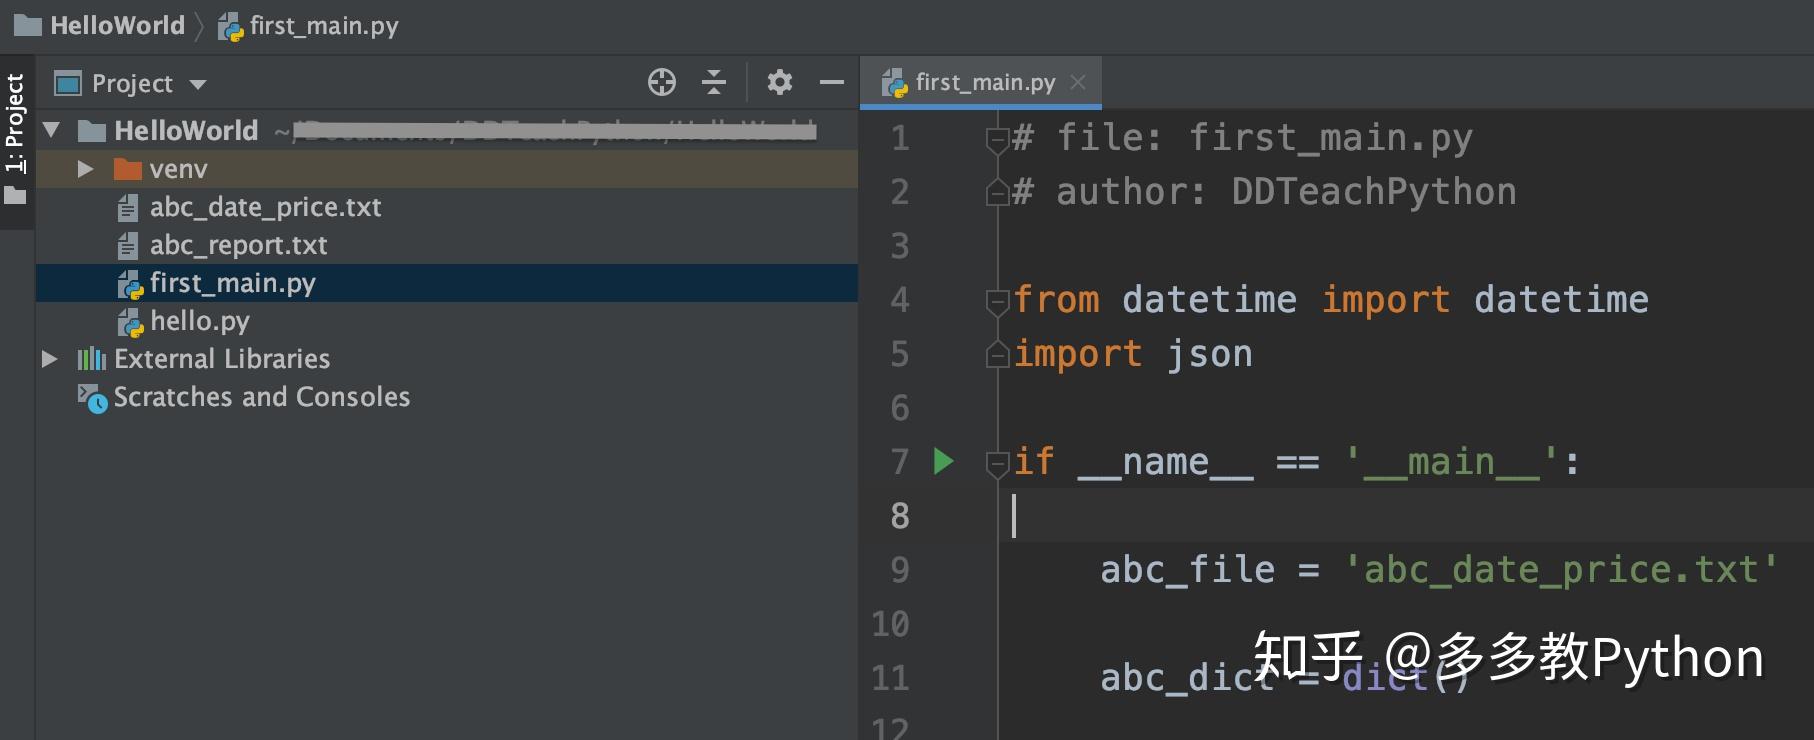The height and width of the screenshot is (740, 1814).
Task: Select hello.py in the Project tree
Action: tap(447, 321)
